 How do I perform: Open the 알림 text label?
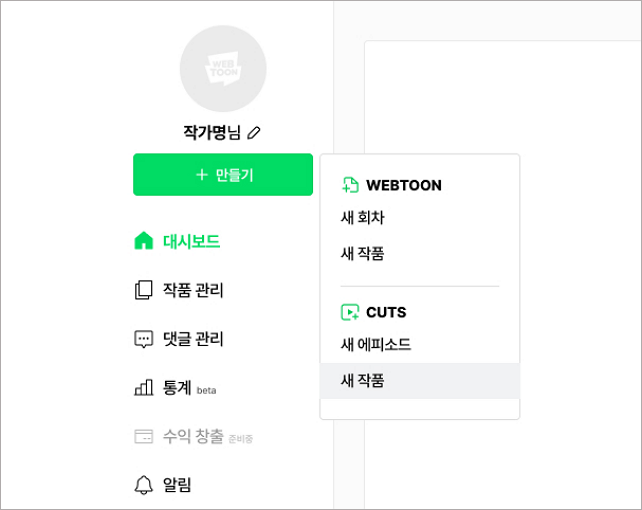click(177, 485)
